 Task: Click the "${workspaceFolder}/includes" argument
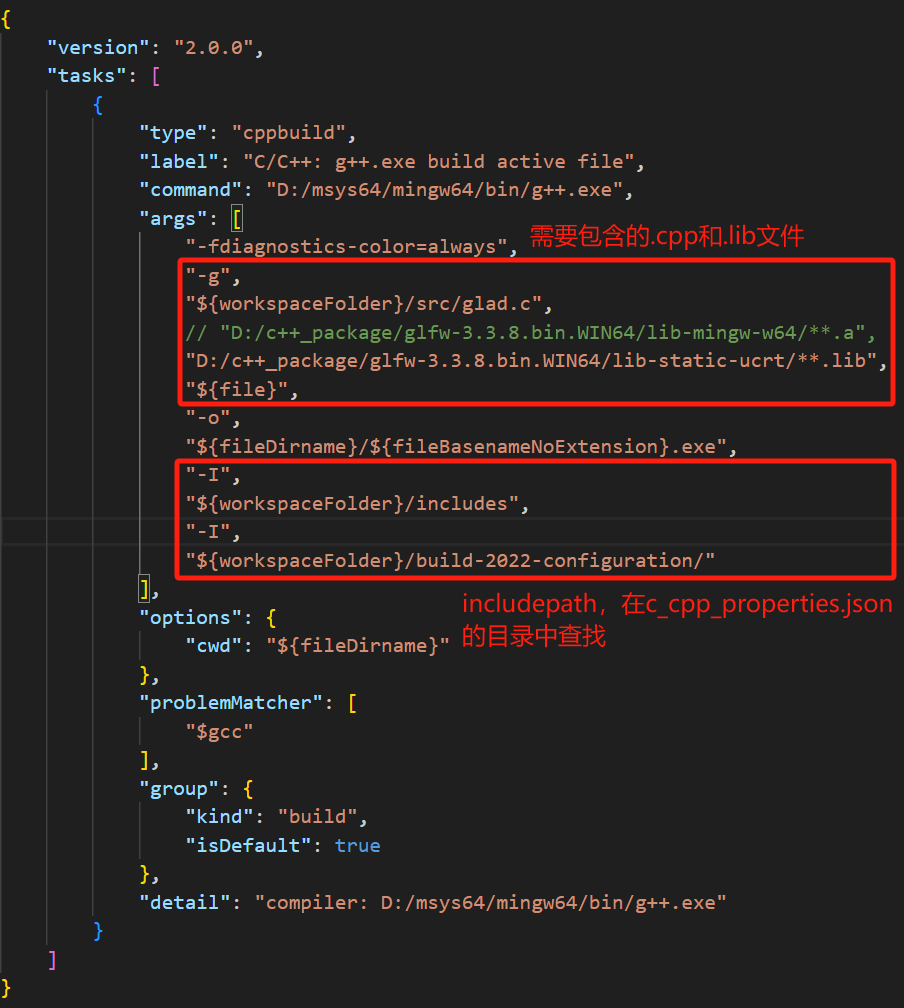352,503
